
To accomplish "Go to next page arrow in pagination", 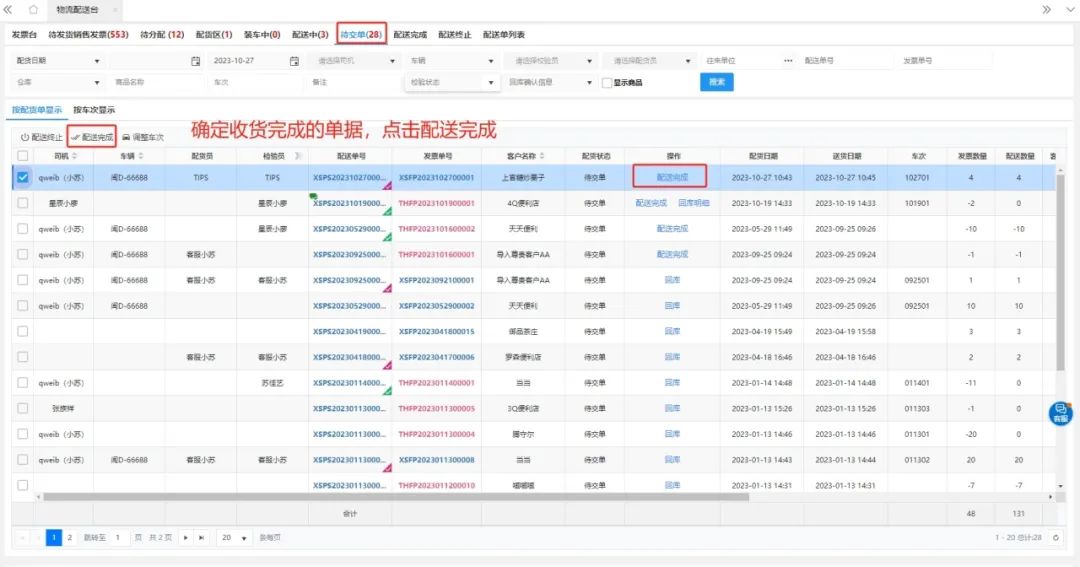I will [x=185, y=537].
